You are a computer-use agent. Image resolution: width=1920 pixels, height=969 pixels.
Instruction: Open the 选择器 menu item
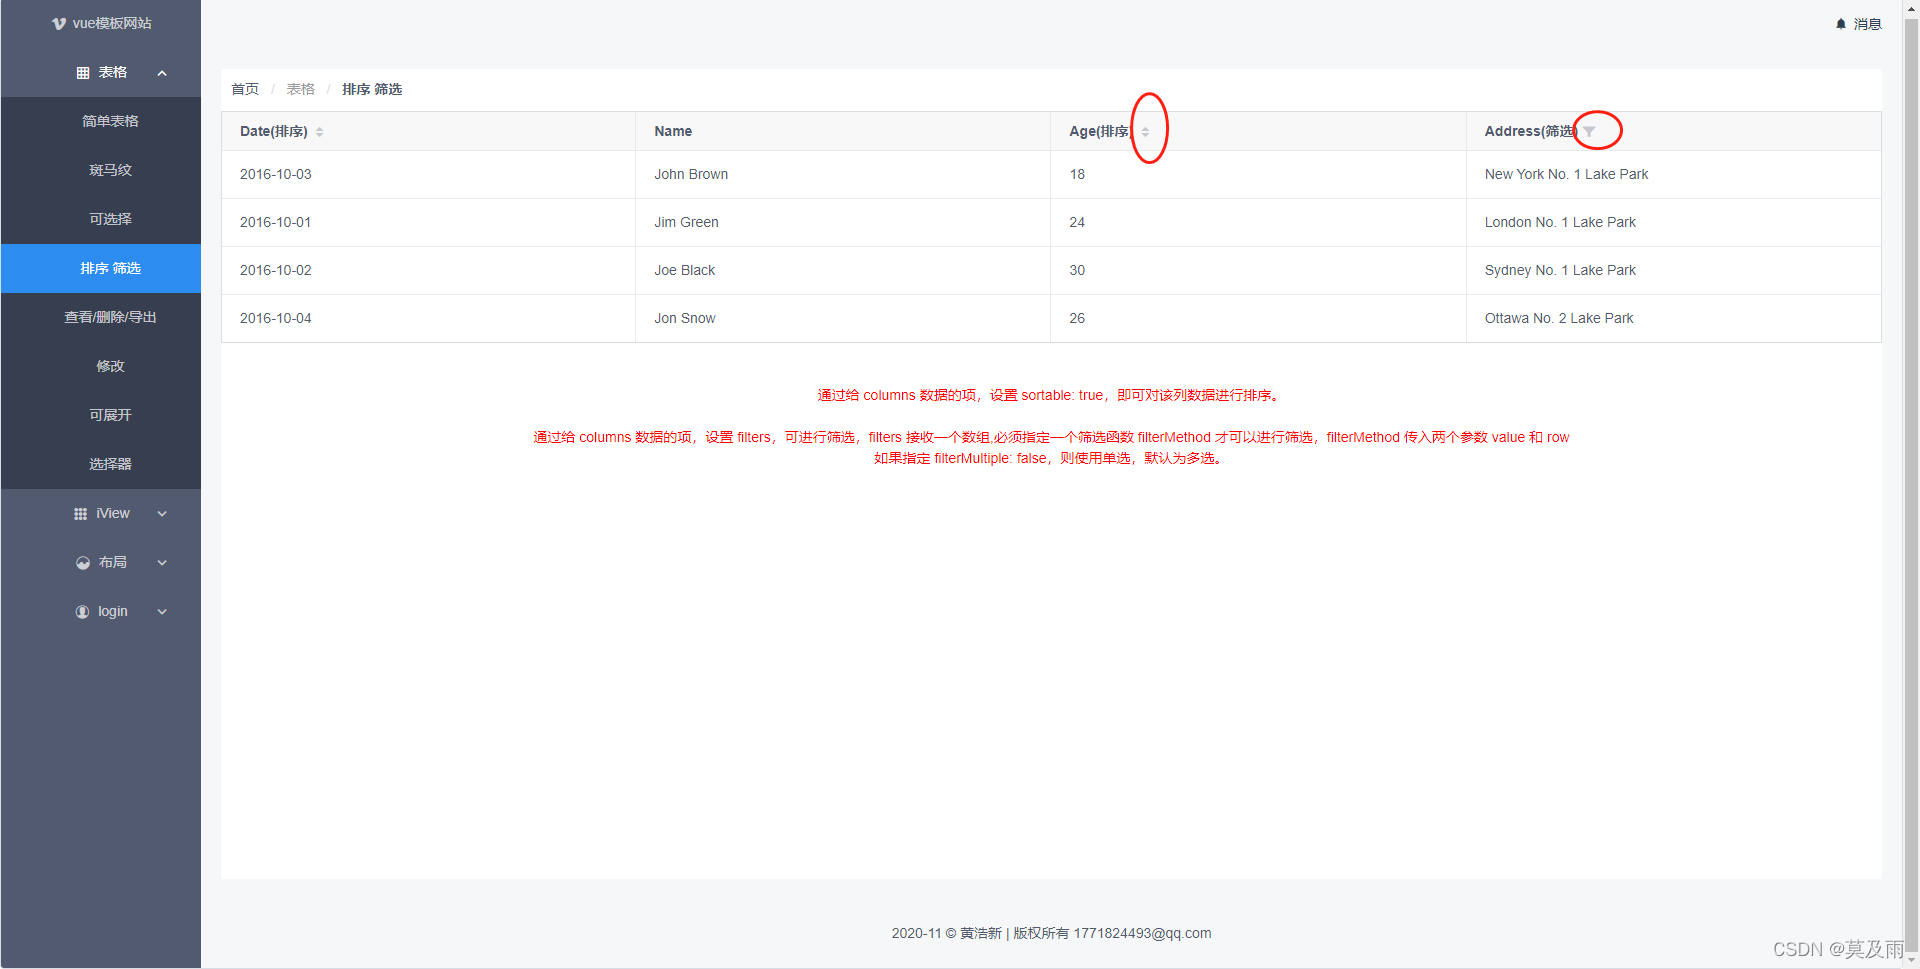101,464
